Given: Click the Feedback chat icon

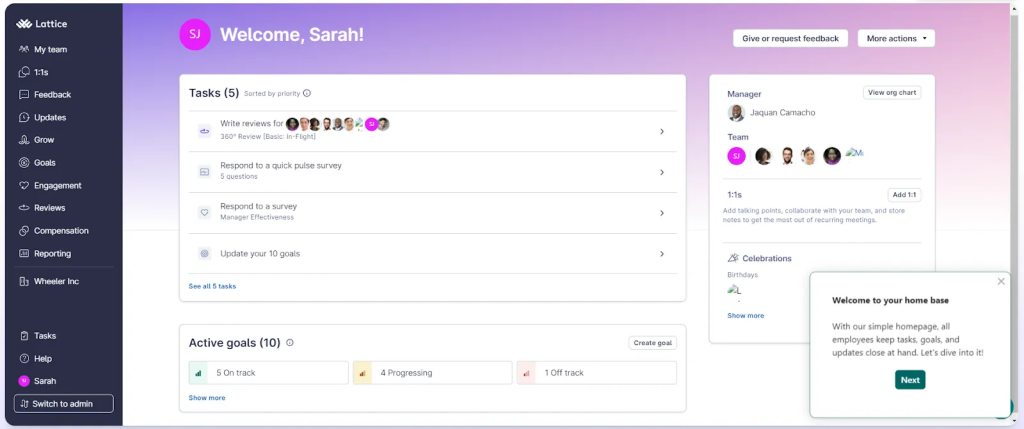Looking at the screenshot, I should click(24, 95).
